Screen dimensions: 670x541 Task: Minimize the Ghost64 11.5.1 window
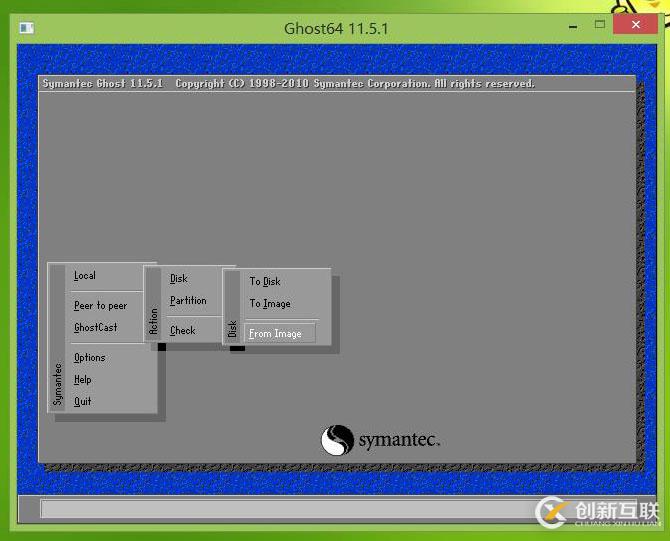click(573, 27)
